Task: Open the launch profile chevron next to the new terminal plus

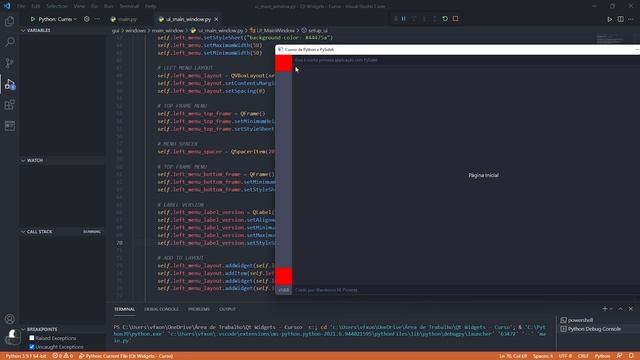Action: [x=611, y=309]
